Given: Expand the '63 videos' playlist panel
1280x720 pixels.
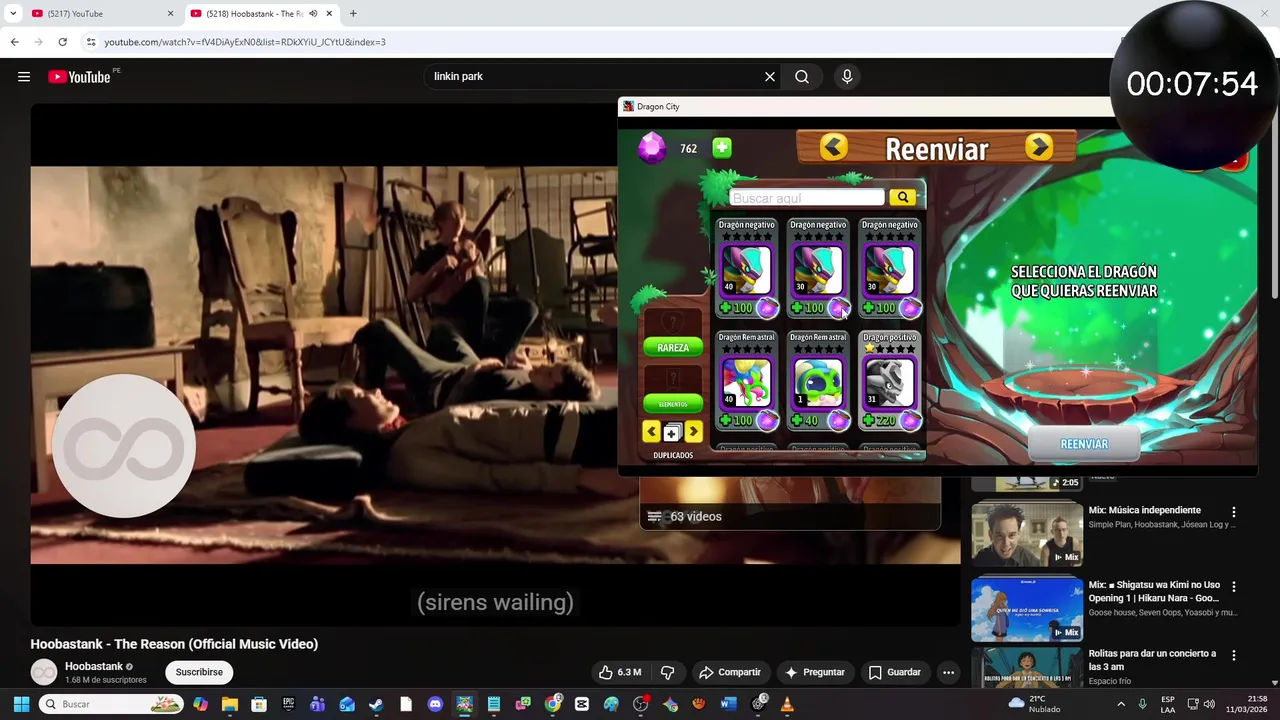Looking at the screenshot, I should tap(790, 516).
